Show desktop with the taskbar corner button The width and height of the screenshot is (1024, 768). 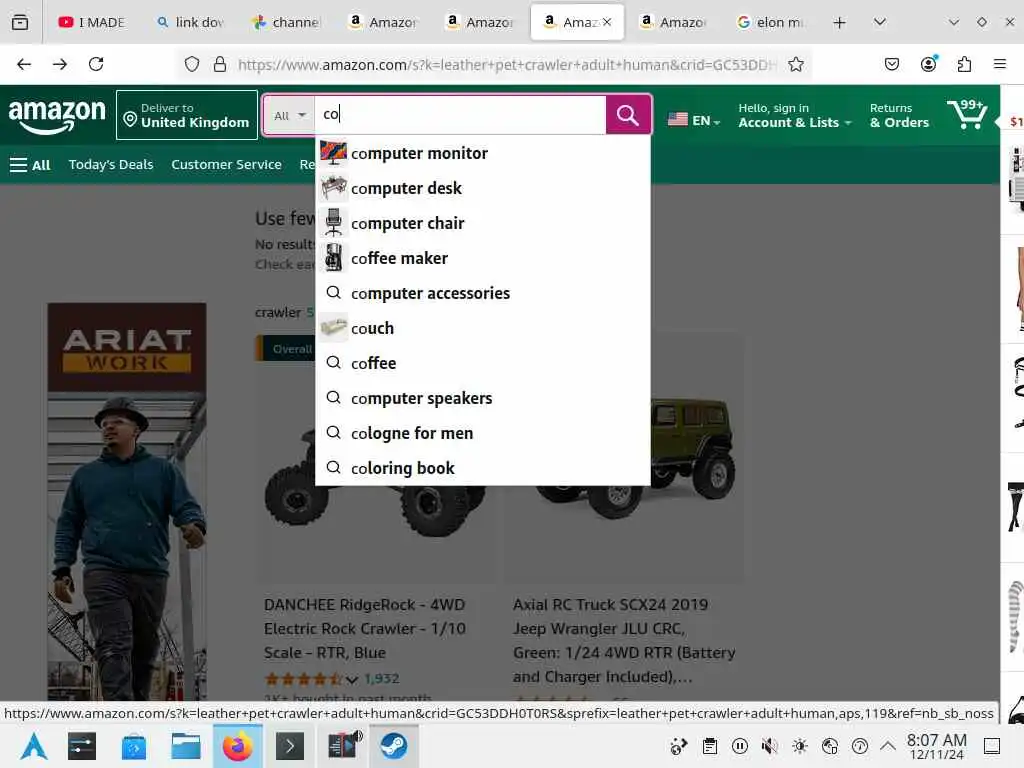[992, 746]
